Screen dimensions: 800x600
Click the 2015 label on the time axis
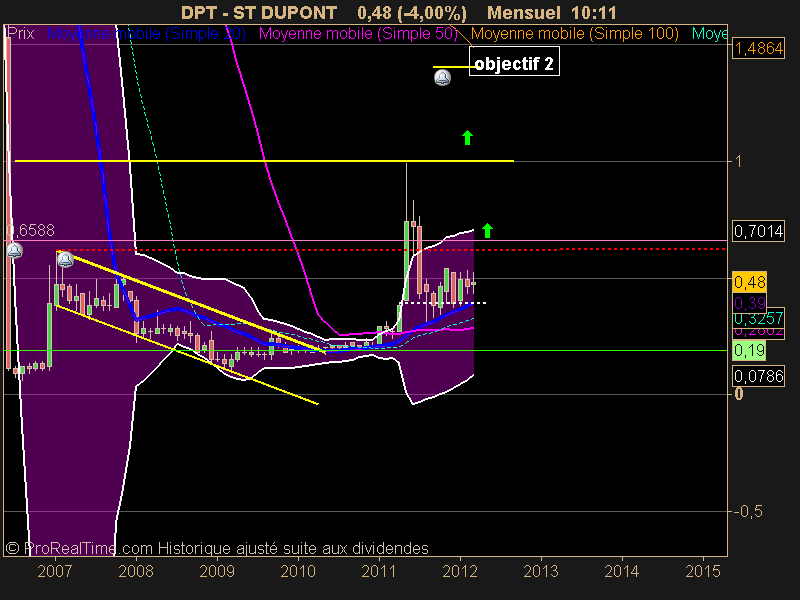[x=703, y=571]
